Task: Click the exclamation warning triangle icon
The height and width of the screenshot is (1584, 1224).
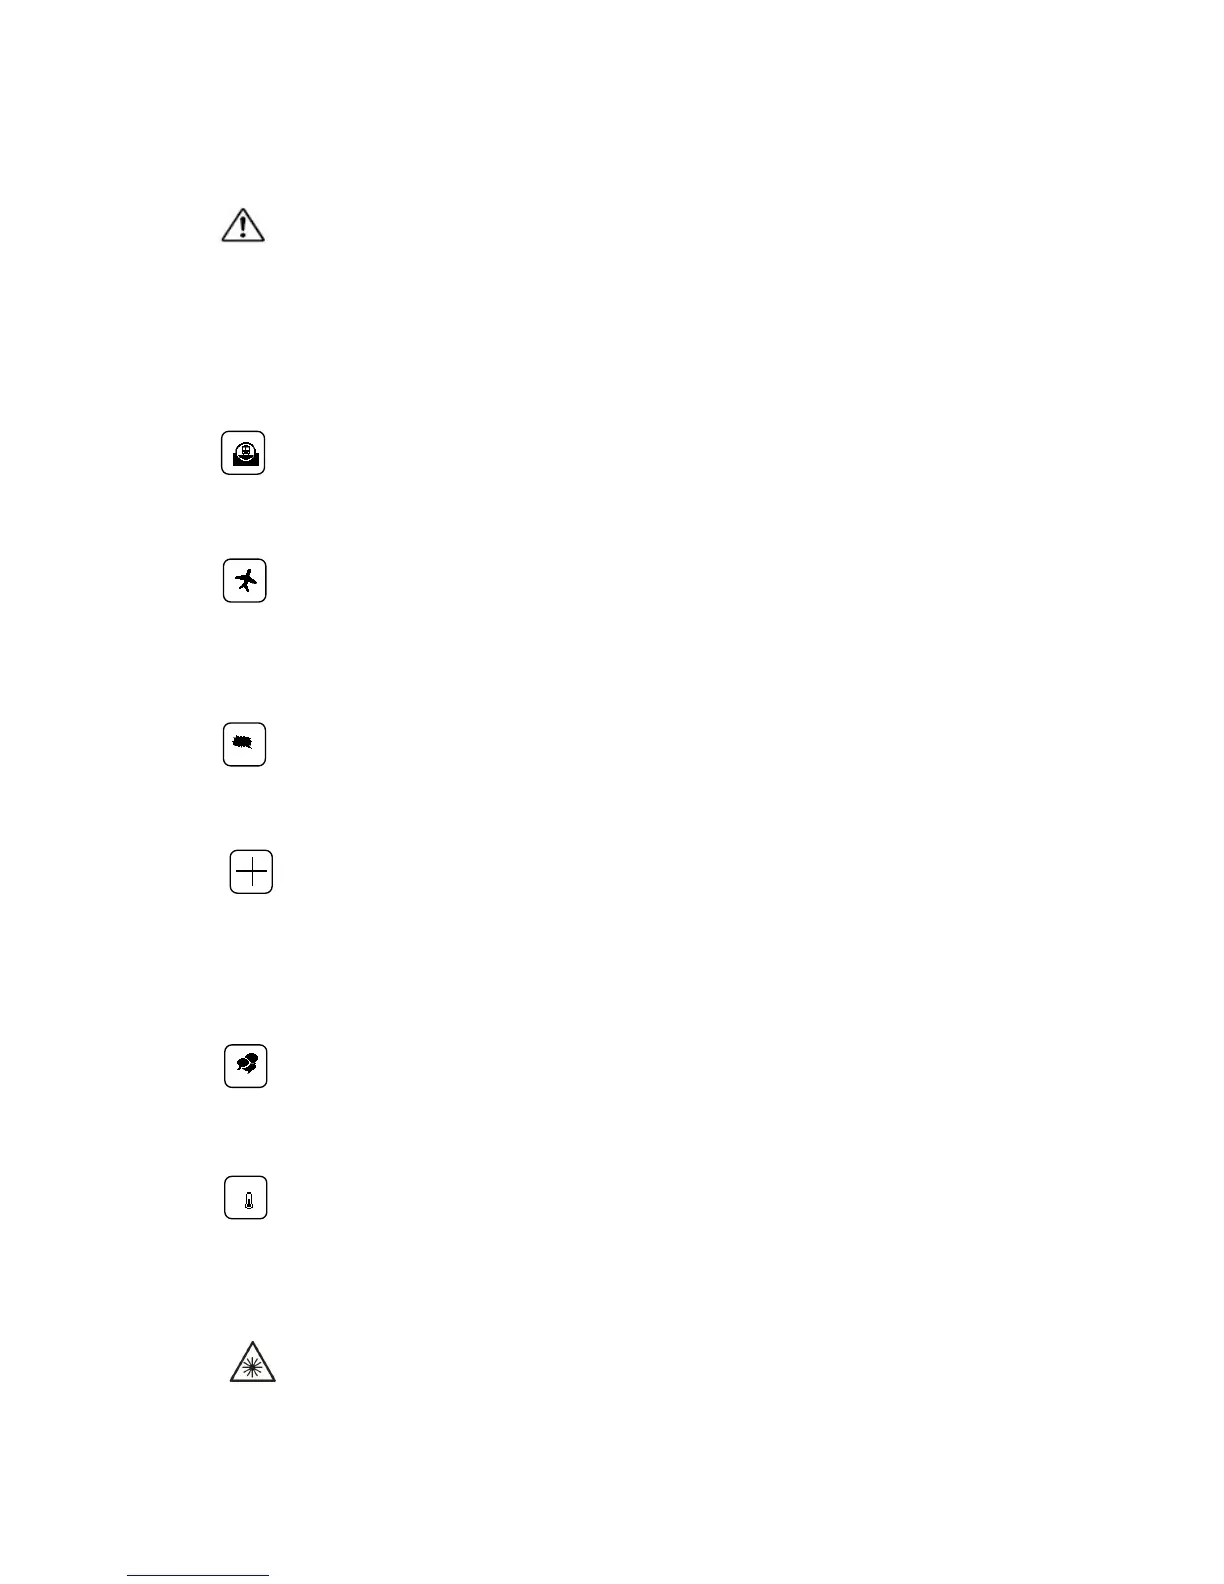Action: 243,225
